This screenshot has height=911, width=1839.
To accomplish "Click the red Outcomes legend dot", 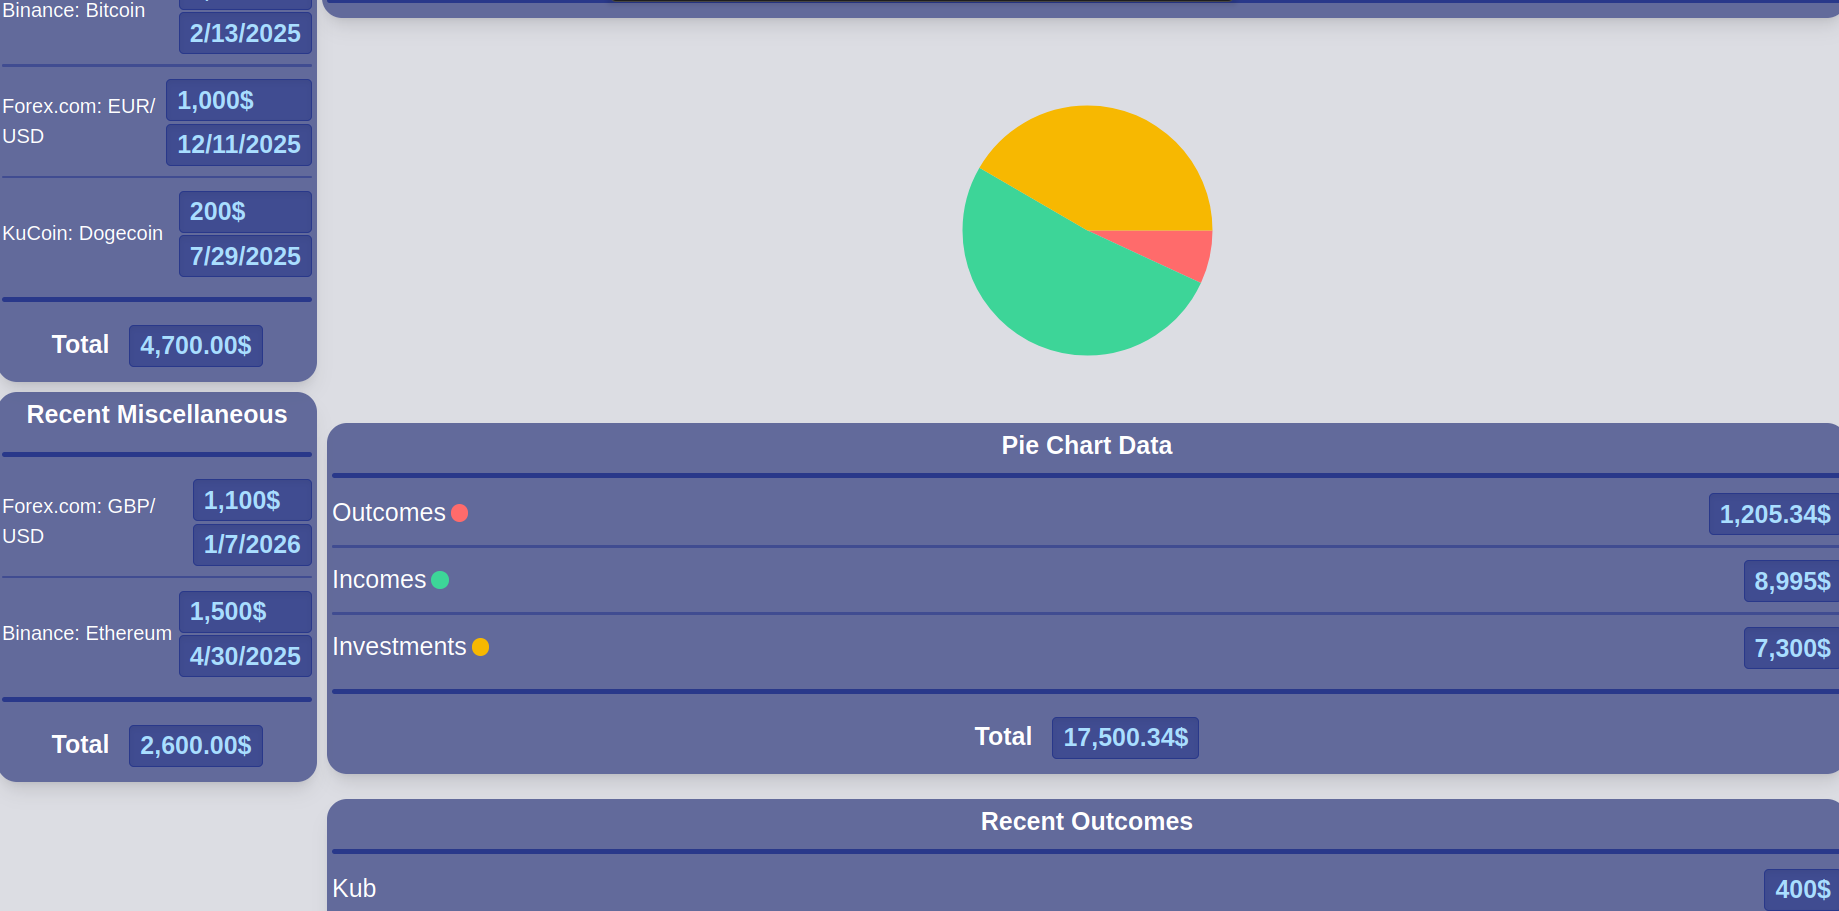I will 460,513.
